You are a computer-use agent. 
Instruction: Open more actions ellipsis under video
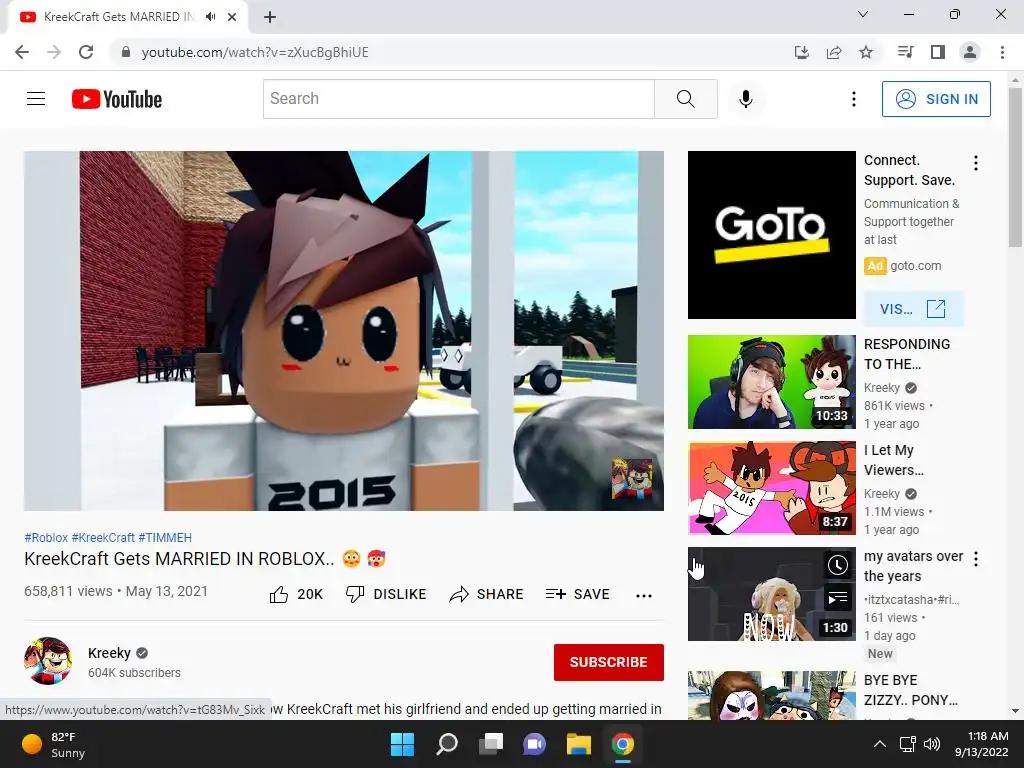[644, 596]
